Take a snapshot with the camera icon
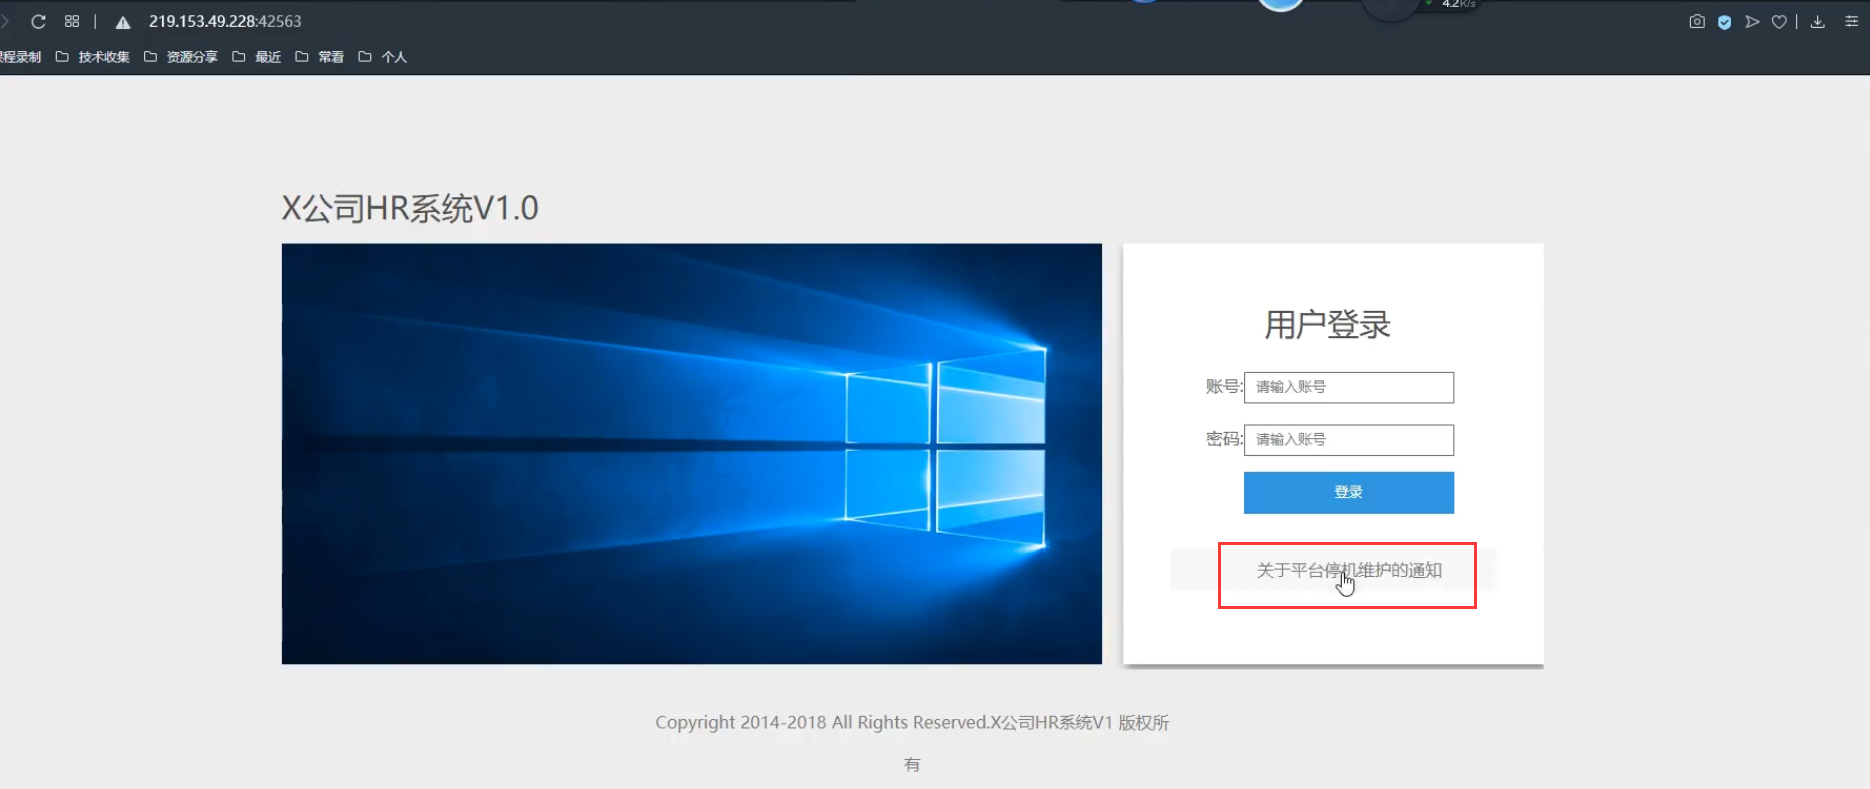The height and width of the screenshot is (789, 1870). tap(1697, 22)
